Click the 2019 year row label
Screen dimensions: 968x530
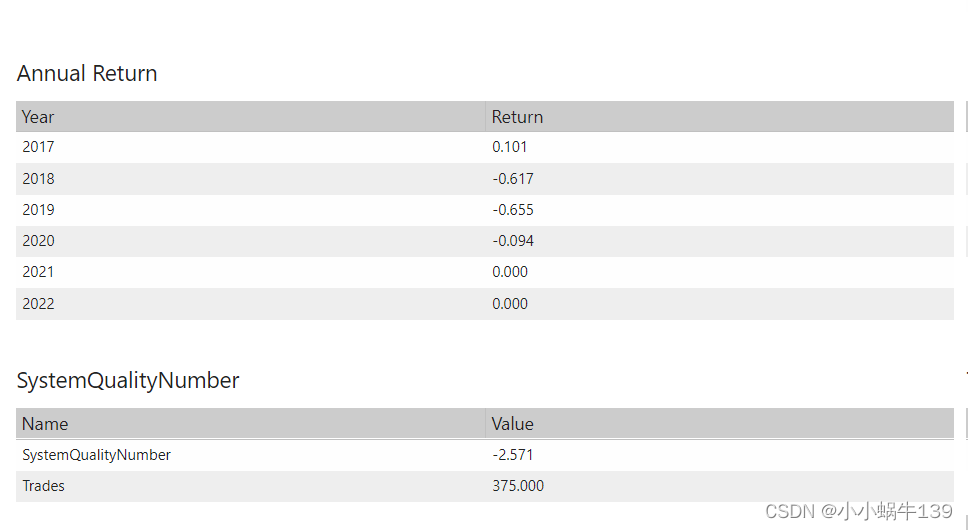(38, 210)
